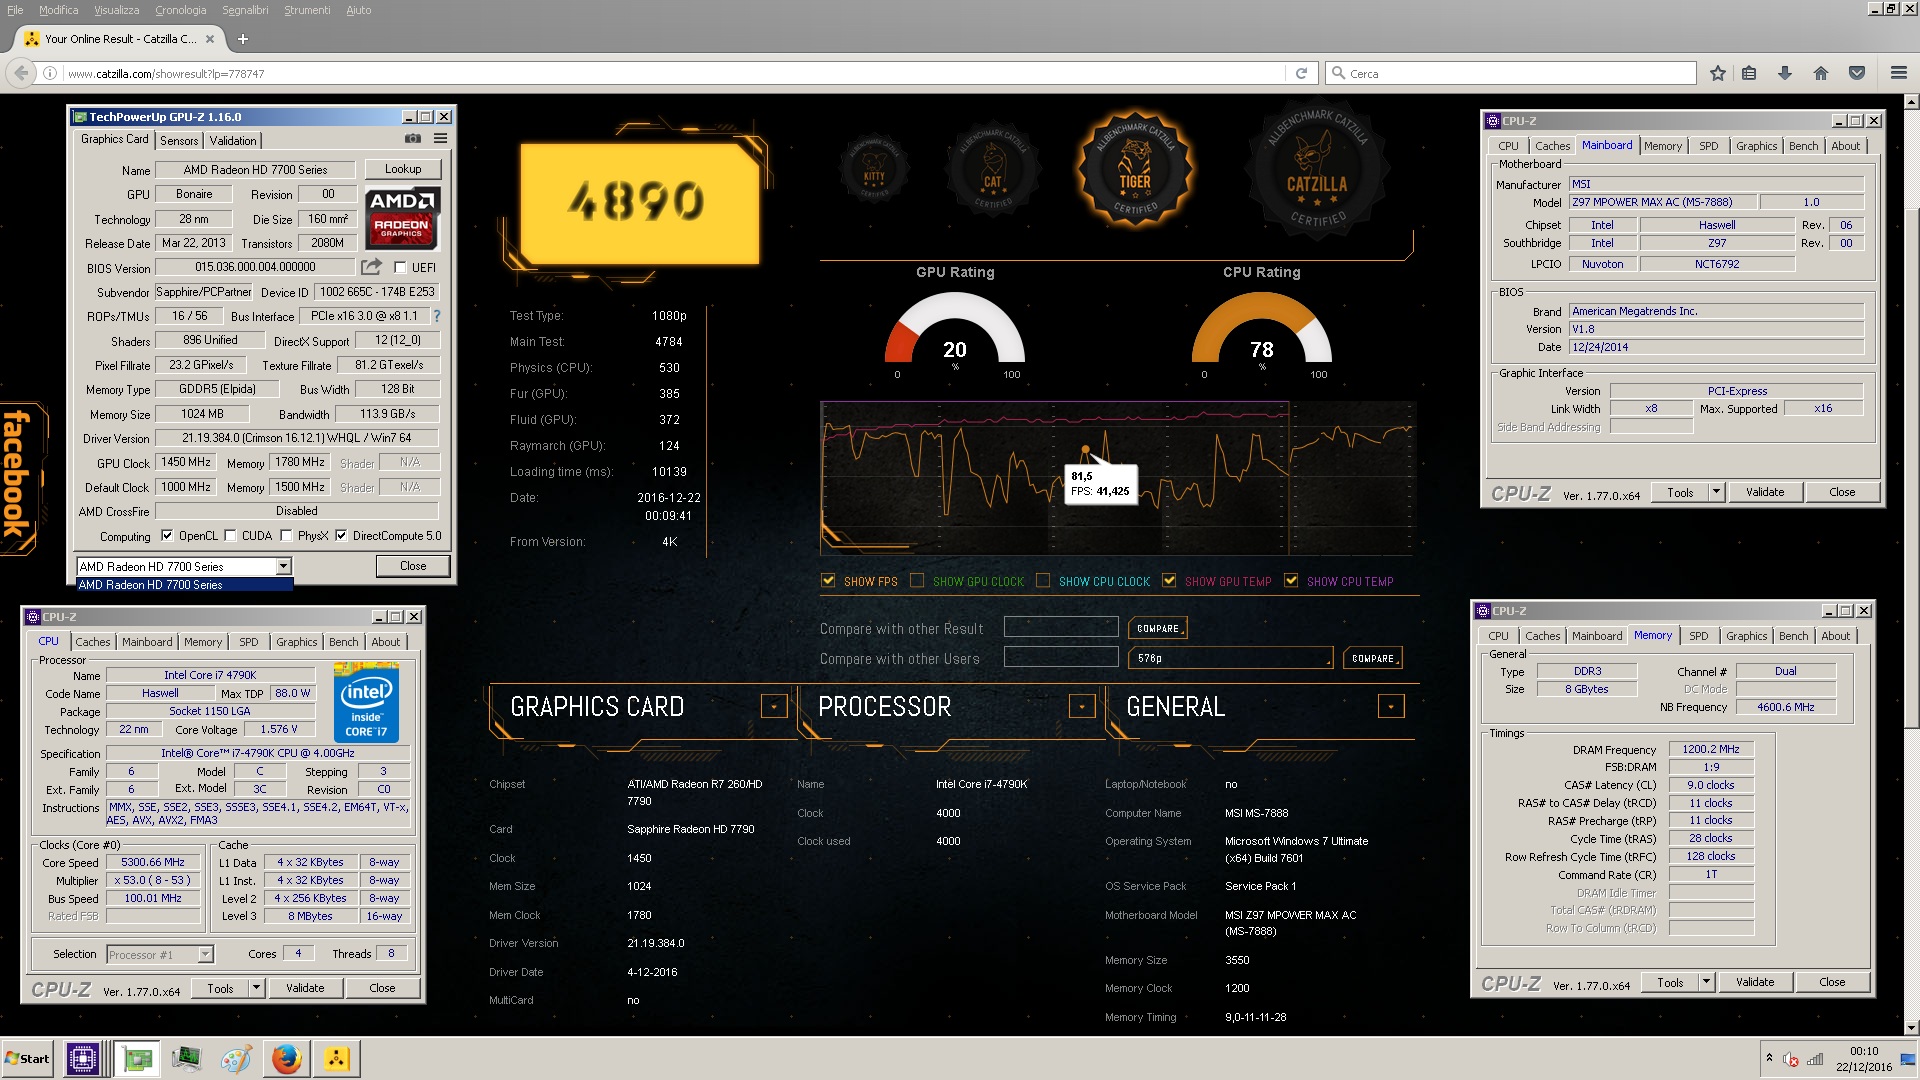Open the Firefox hamburger menu

(x=1899, y=73)
